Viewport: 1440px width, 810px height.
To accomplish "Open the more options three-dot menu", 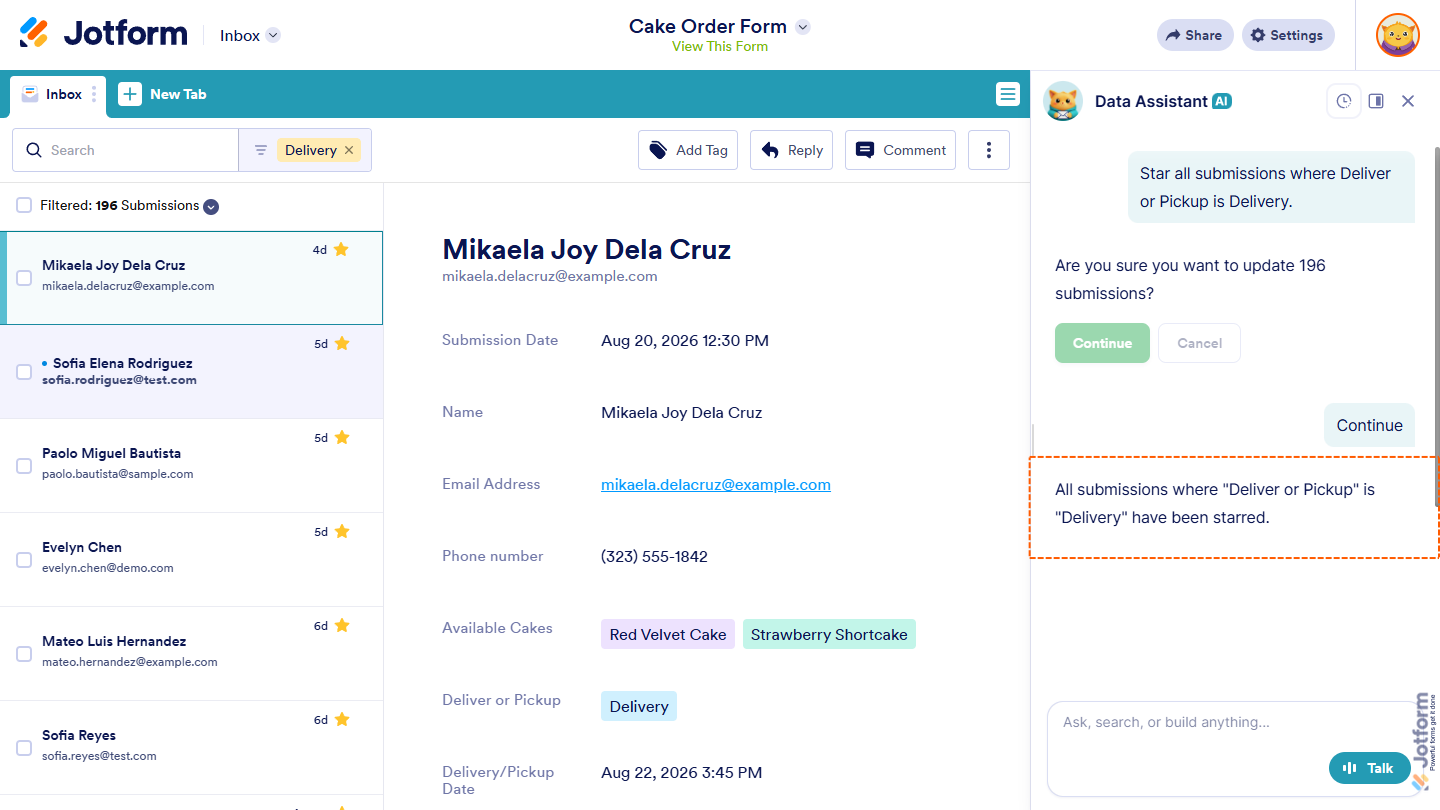I will click(989, 150).
